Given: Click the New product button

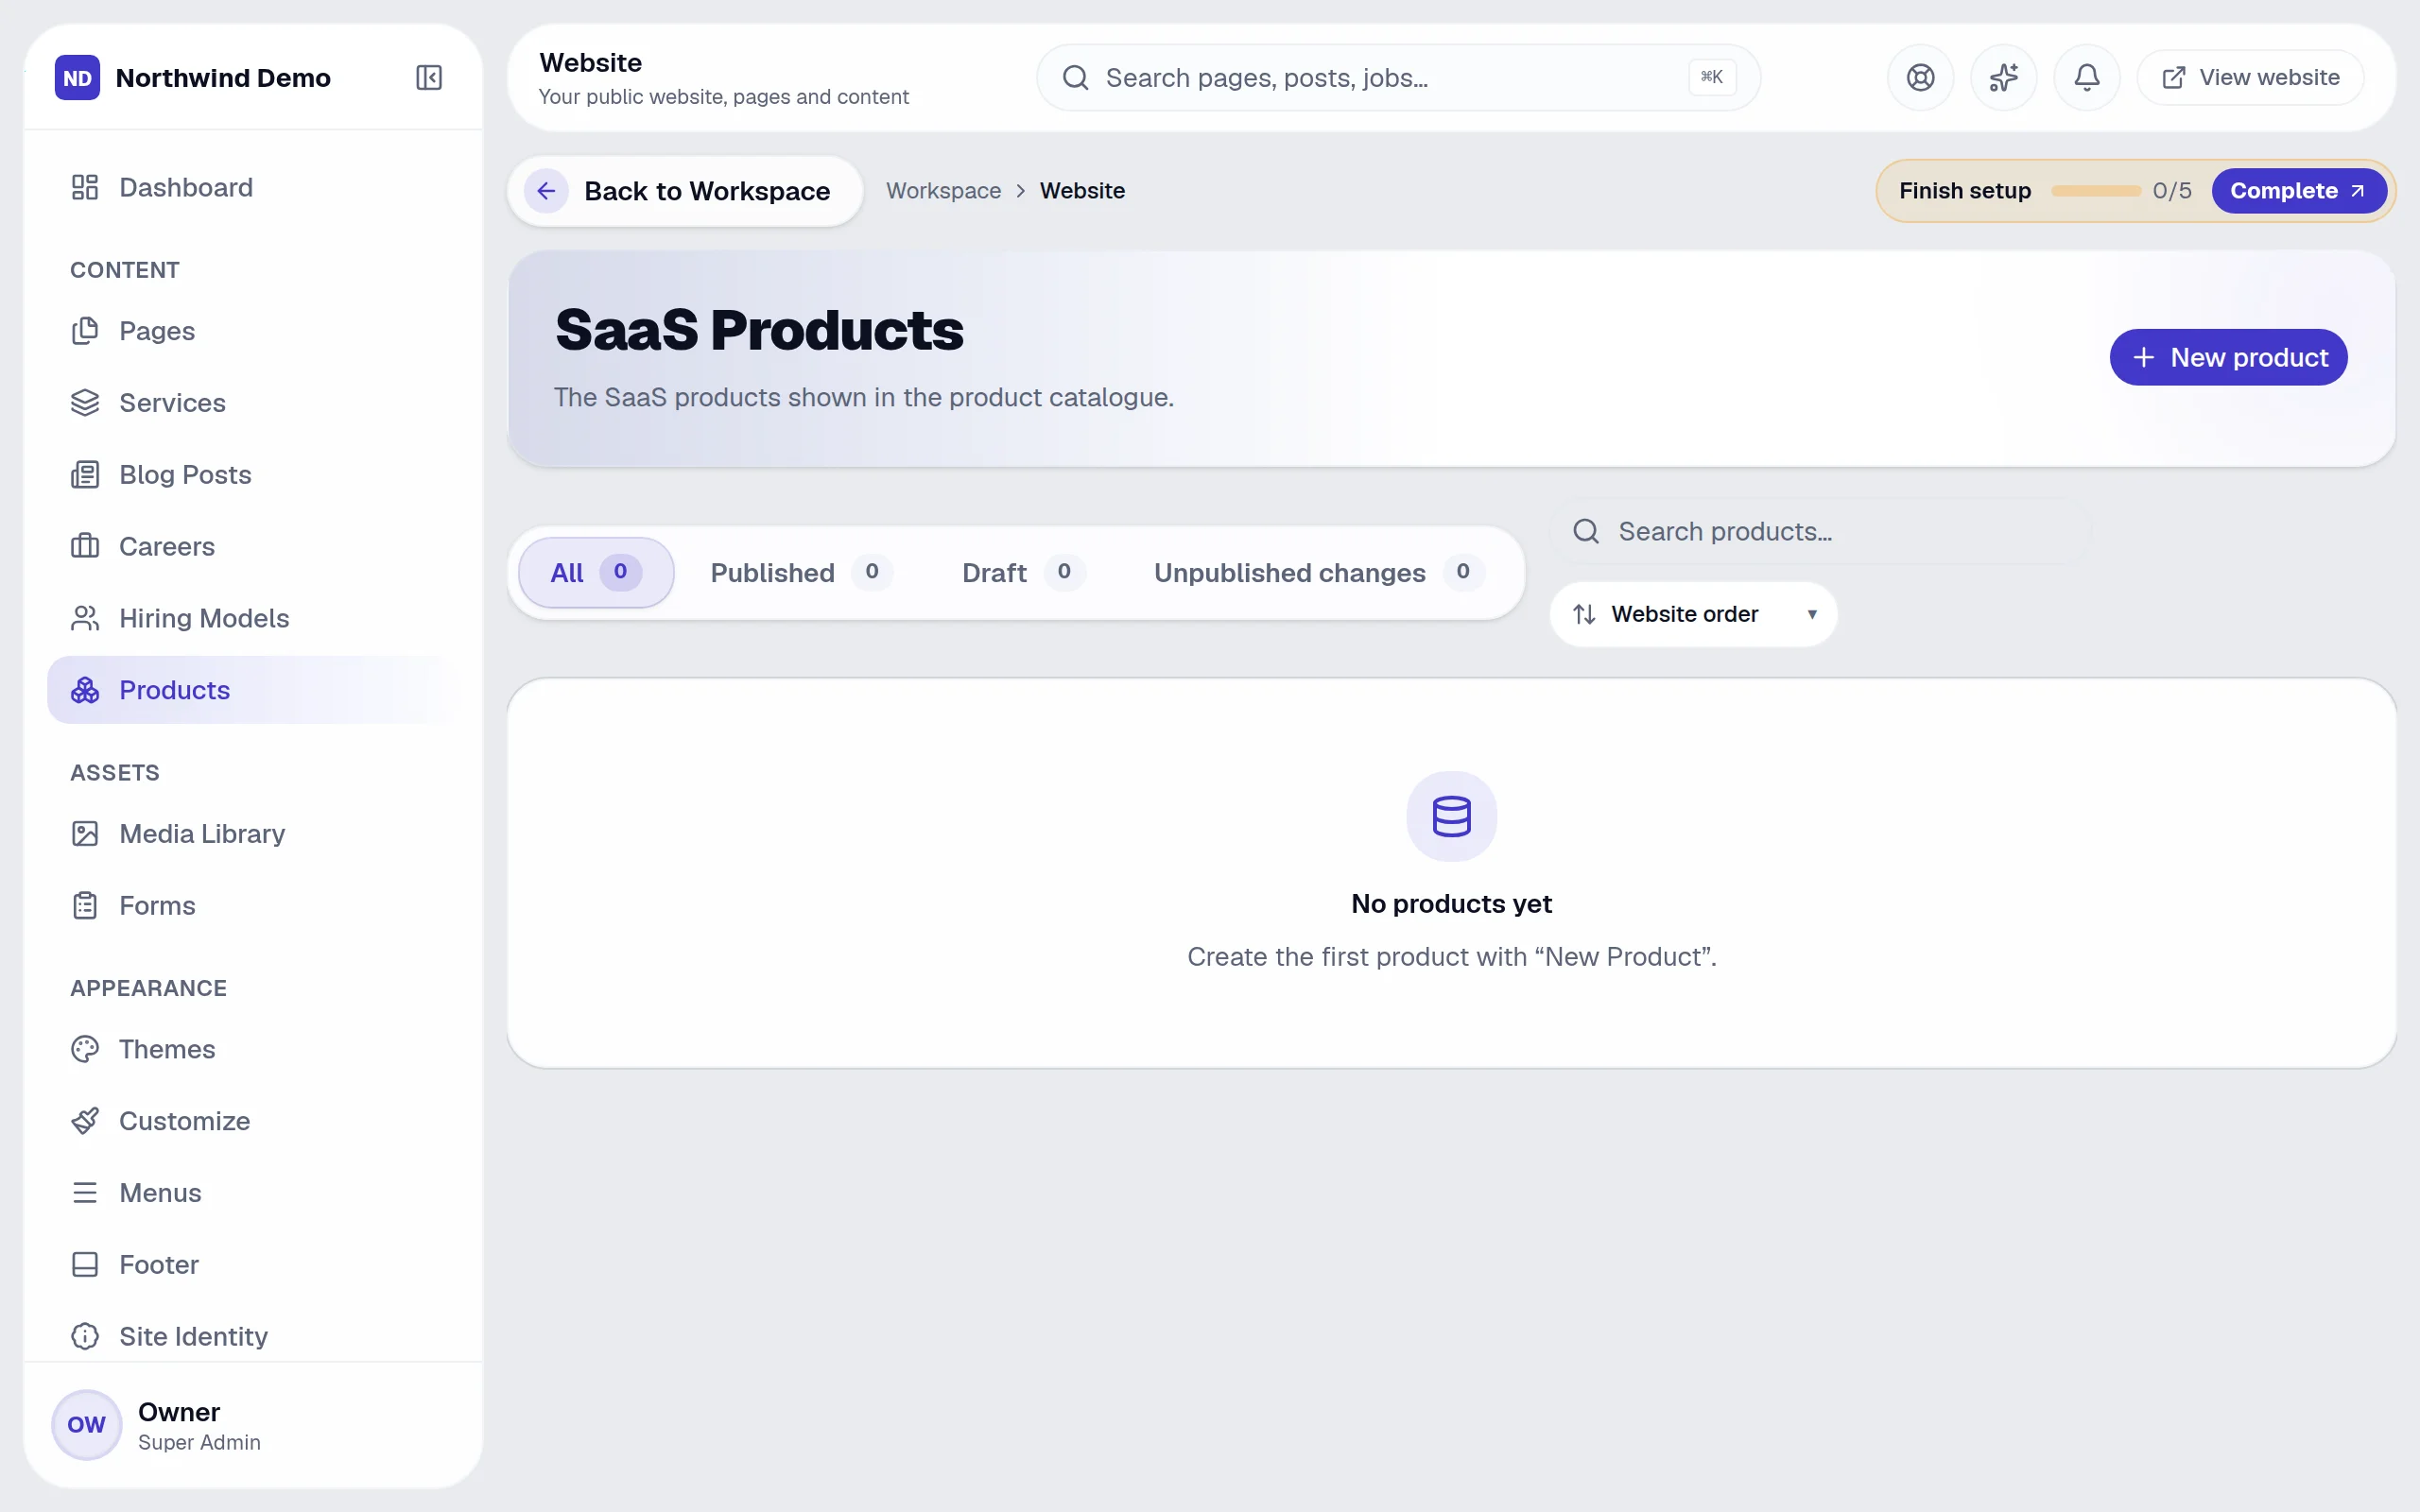Looking at the screenshot, I should [x=2228, y=357].
